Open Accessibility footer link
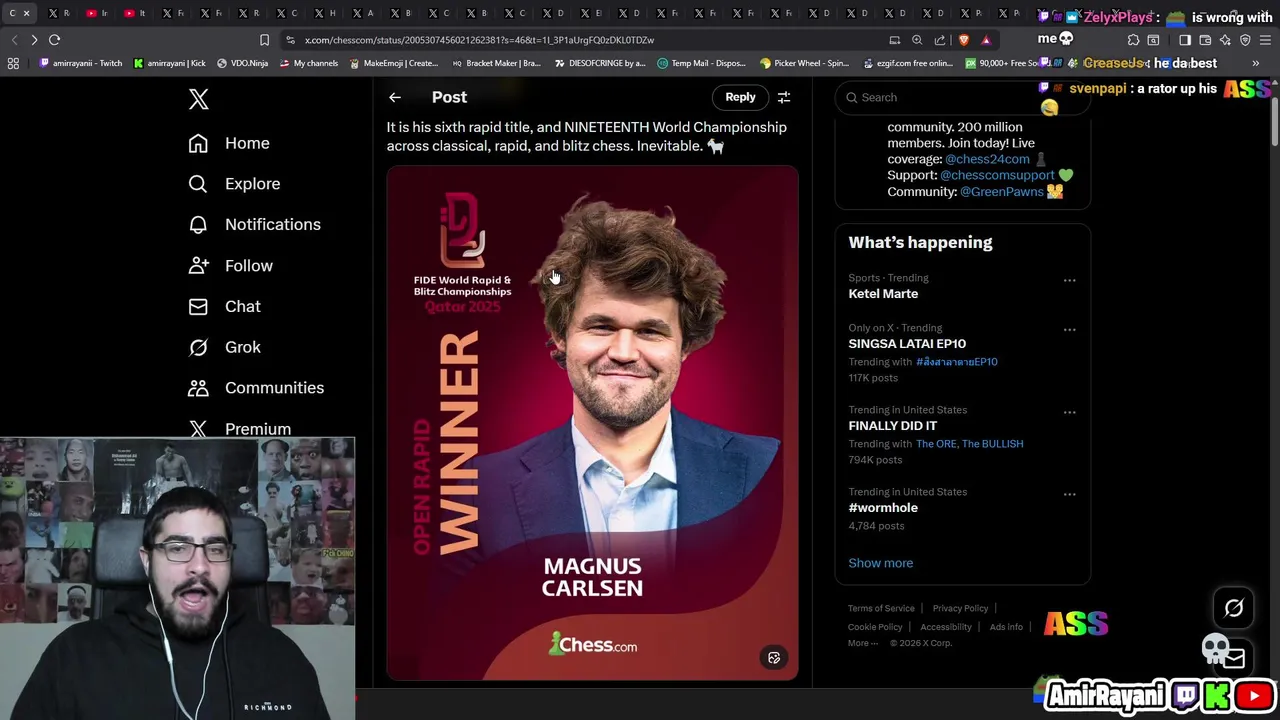 [946, 627]
